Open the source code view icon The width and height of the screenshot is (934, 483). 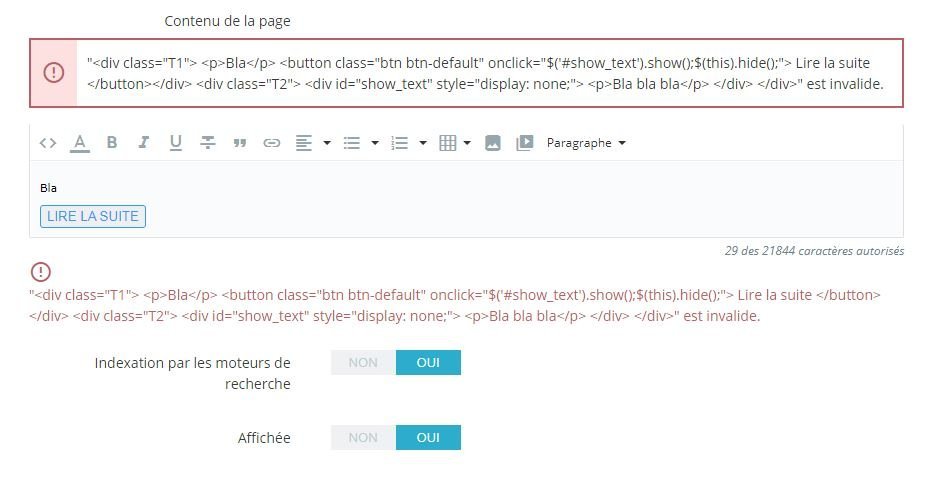click(48, 143)
